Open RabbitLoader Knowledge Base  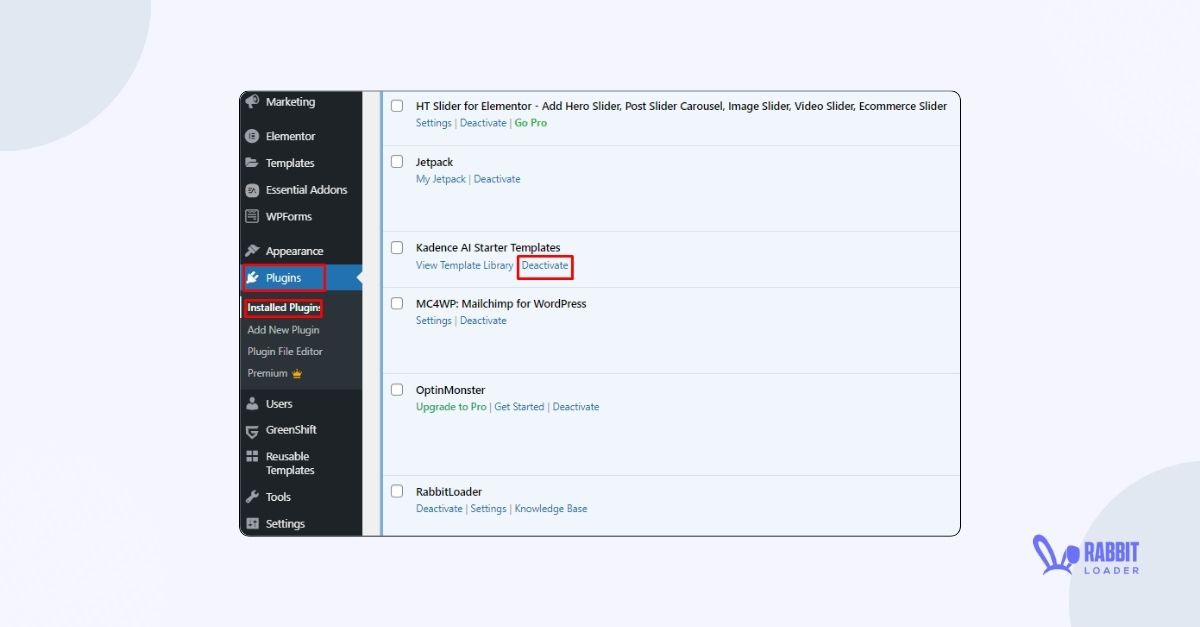point(551,508)
